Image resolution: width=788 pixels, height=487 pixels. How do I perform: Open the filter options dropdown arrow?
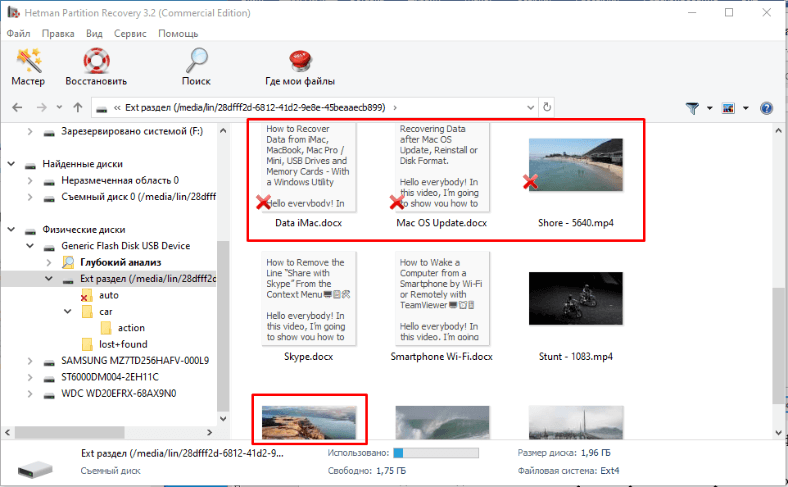[710, 108]
